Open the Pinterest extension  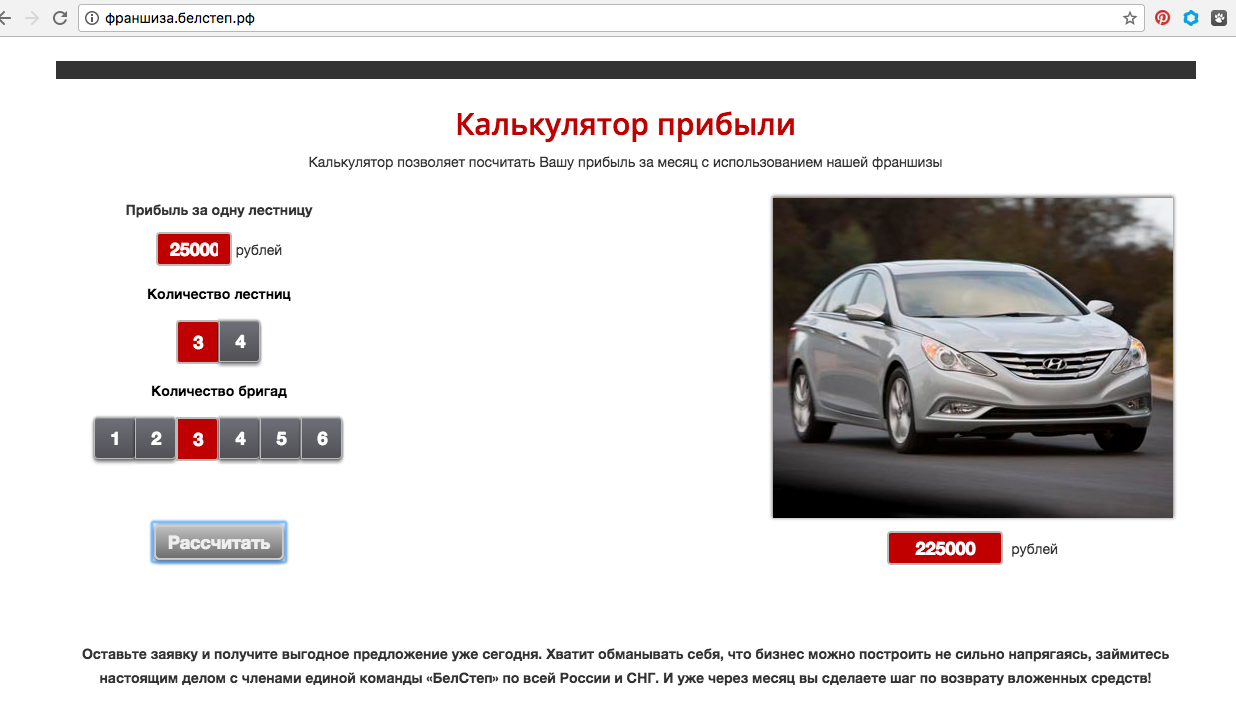1162,18
